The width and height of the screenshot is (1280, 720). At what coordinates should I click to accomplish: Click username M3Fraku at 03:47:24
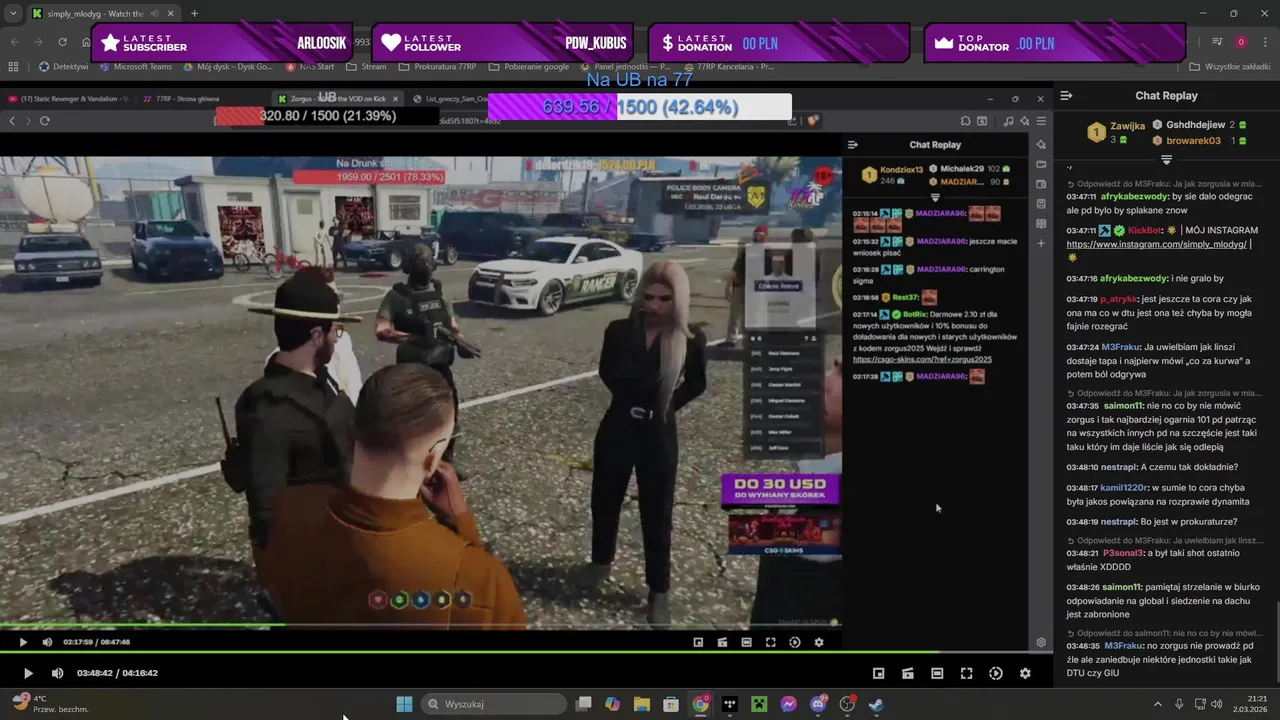(x=1120, y=347)
